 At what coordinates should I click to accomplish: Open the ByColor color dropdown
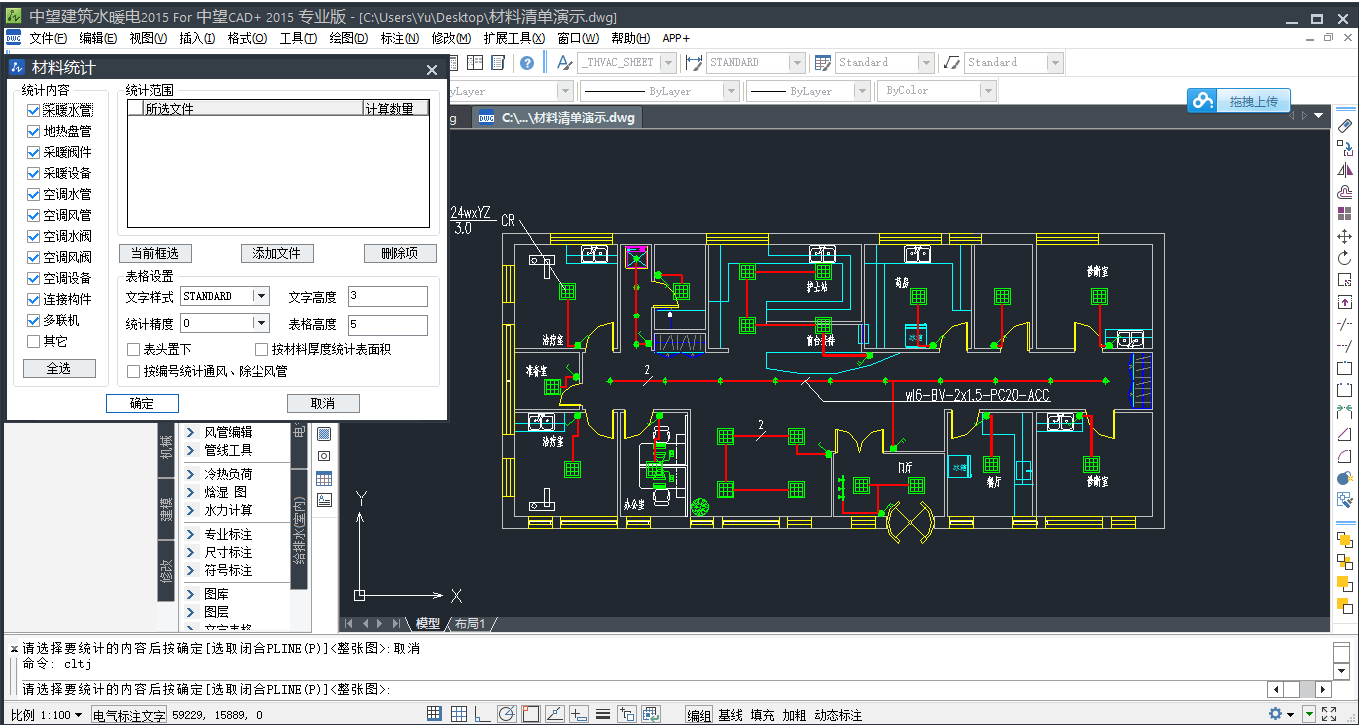click(x=988, y=91)
